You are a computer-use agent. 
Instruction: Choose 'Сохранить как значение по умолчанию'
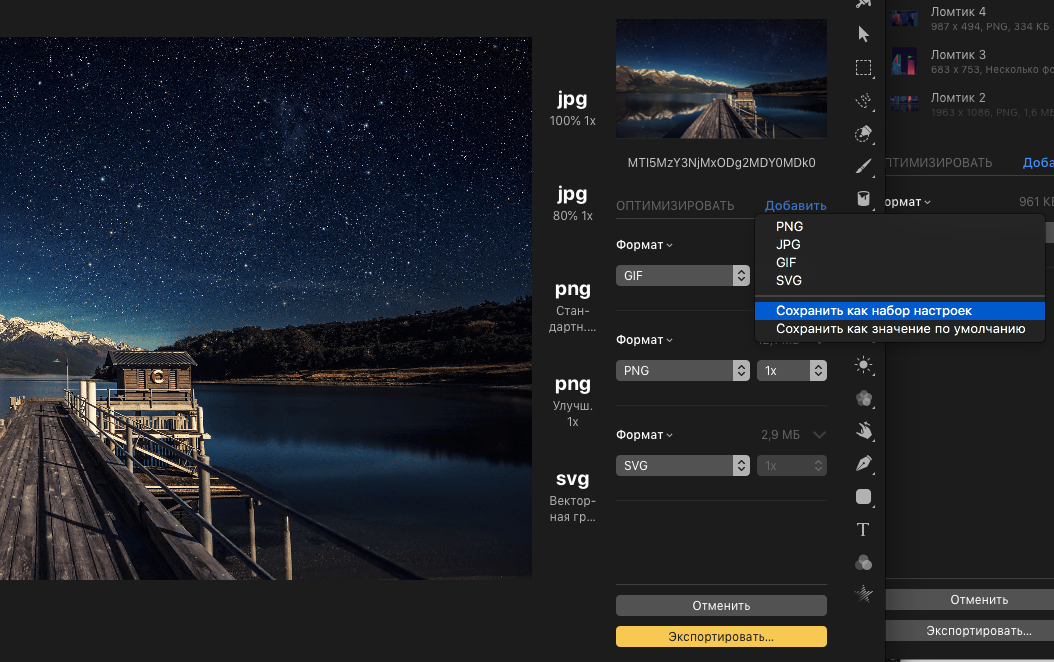tap(900, 329)
